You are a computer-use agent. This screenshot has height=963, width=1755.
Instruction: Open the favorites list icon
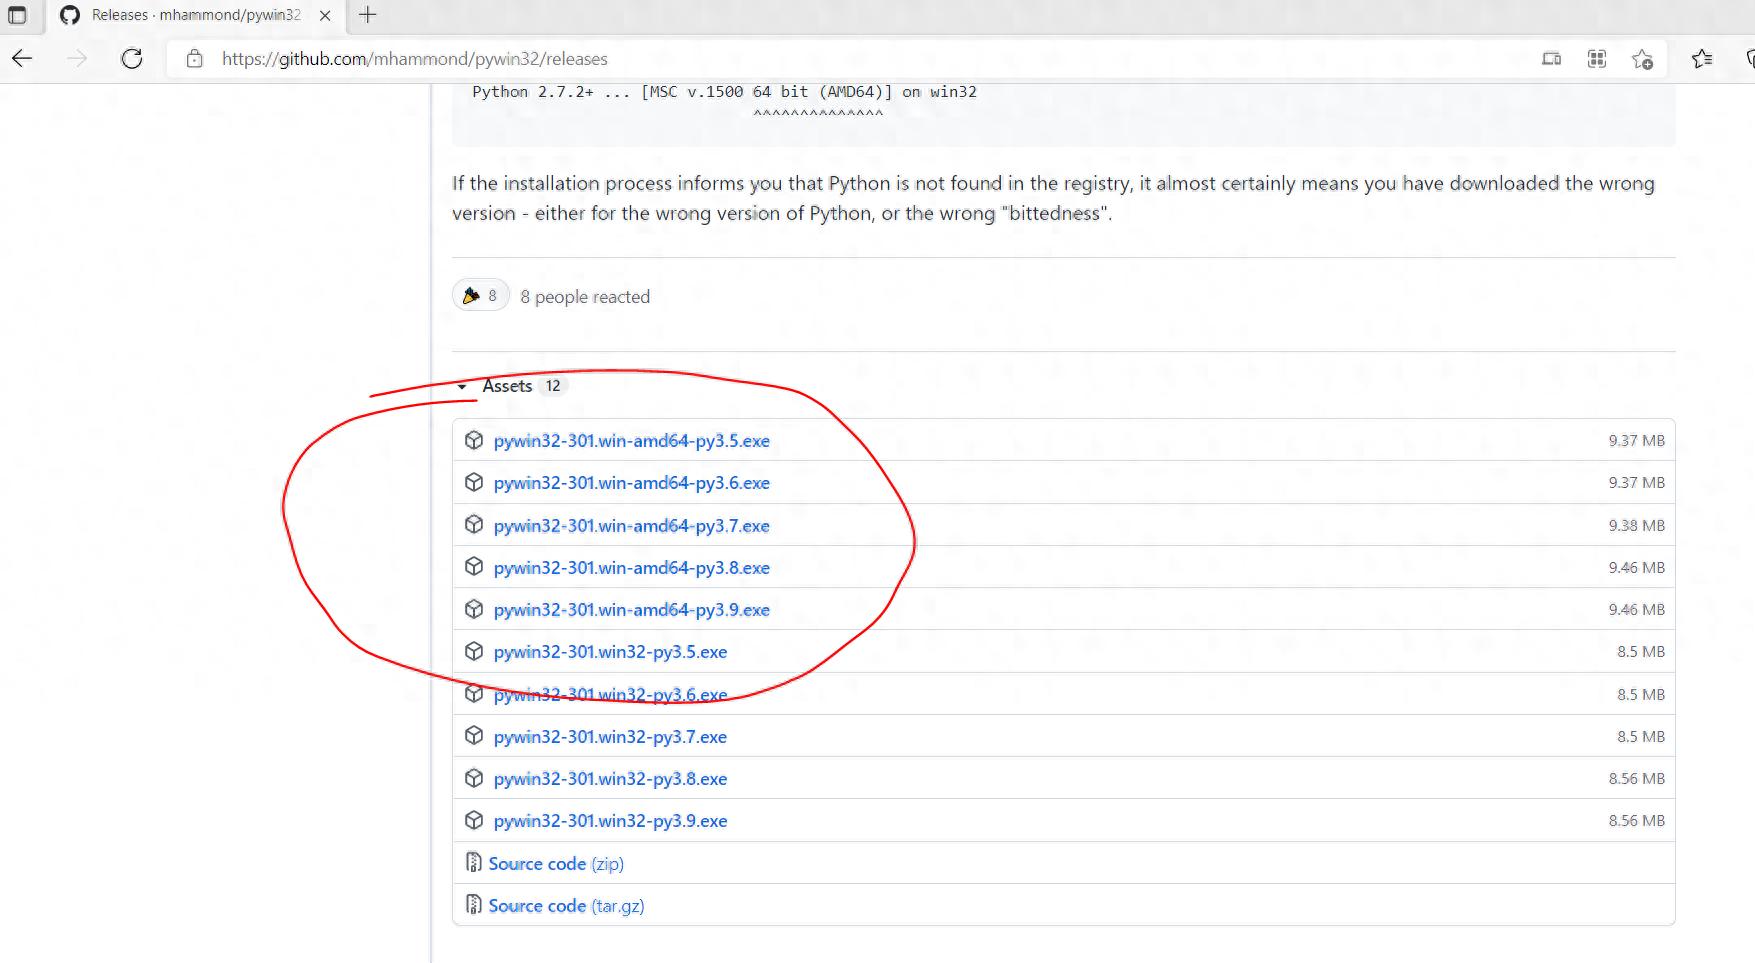[1702, 59]
